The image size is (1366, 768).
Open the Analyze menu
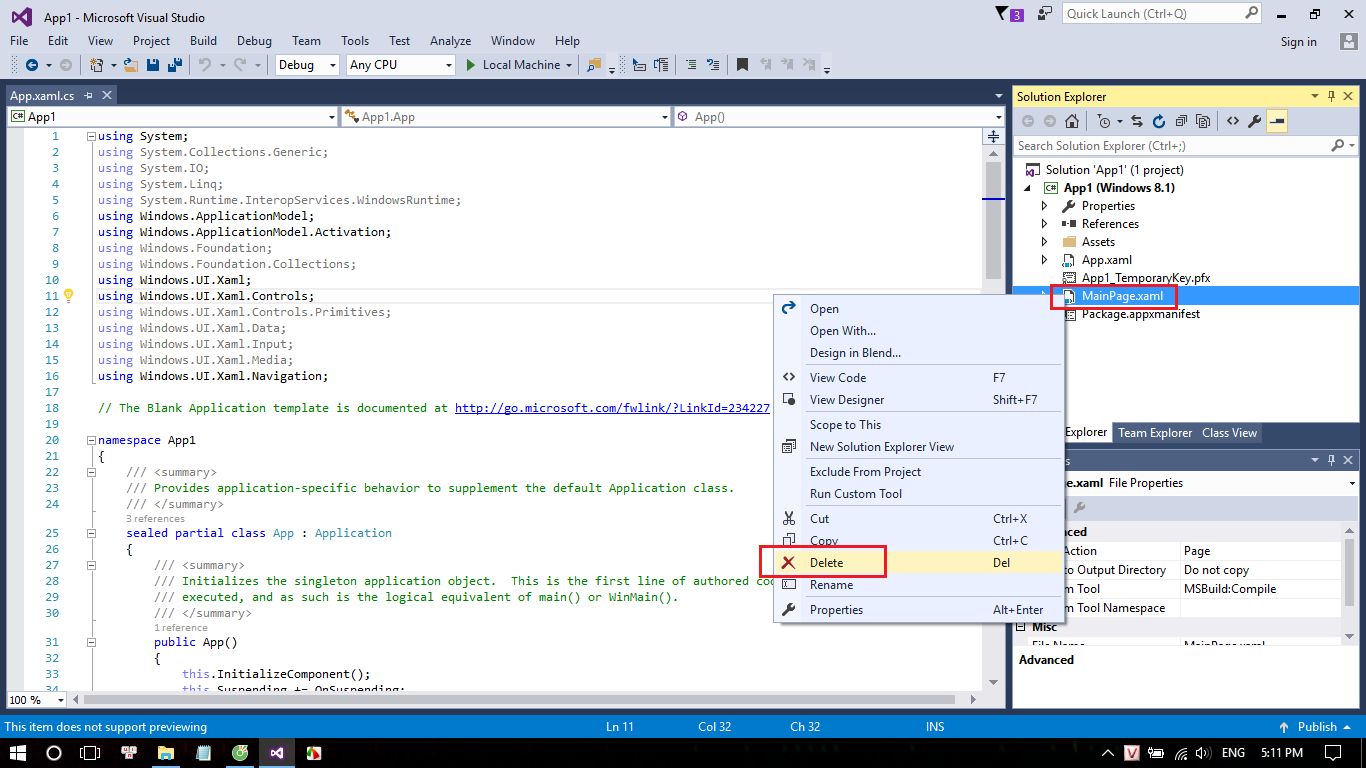[450, 41]
